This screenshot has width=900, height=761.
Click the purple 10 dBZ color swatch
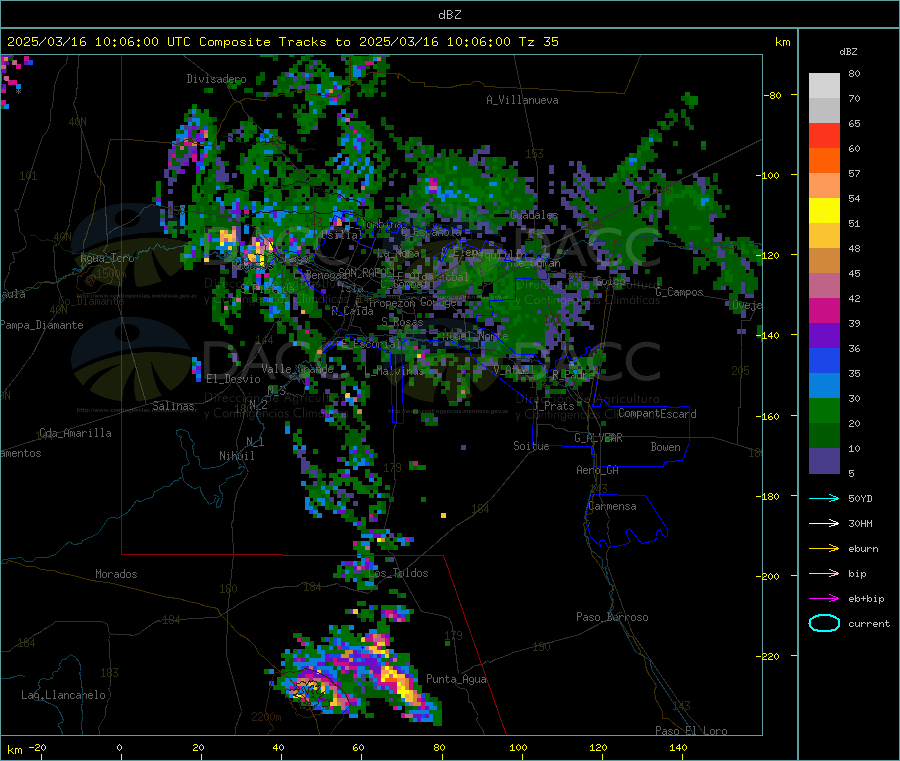[x=824, y=460]
